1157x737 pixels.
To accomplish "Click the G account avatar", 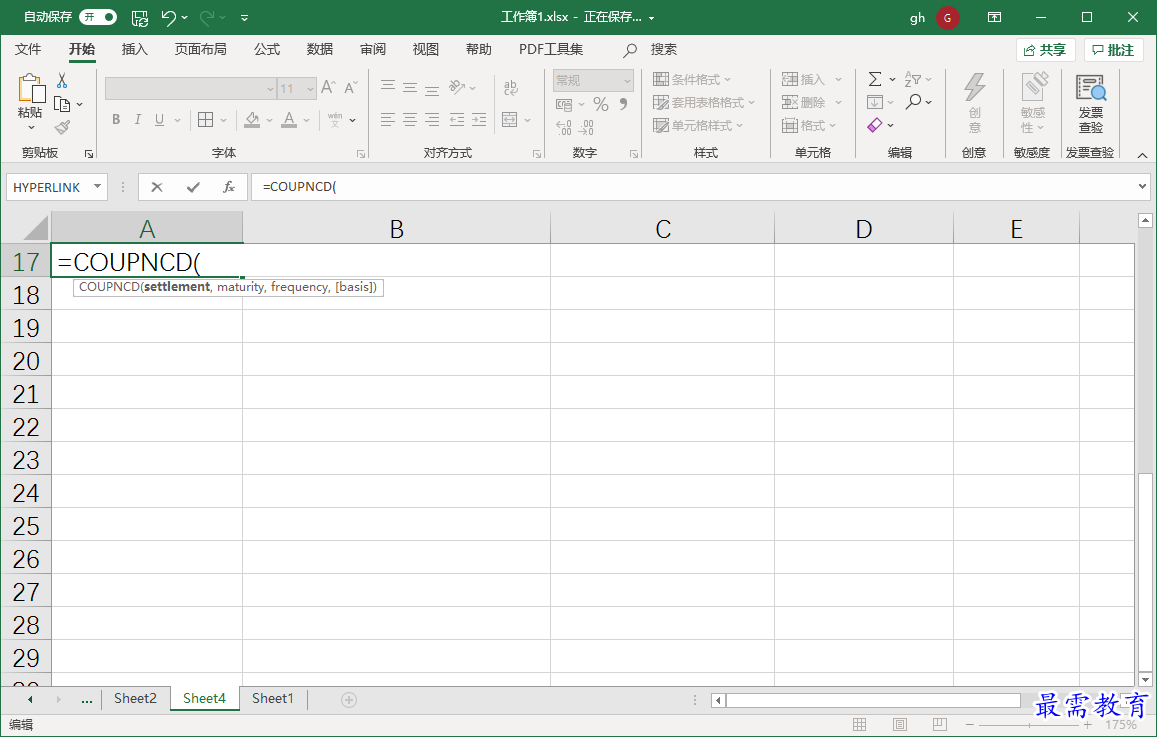I will (x=947, y=18).
